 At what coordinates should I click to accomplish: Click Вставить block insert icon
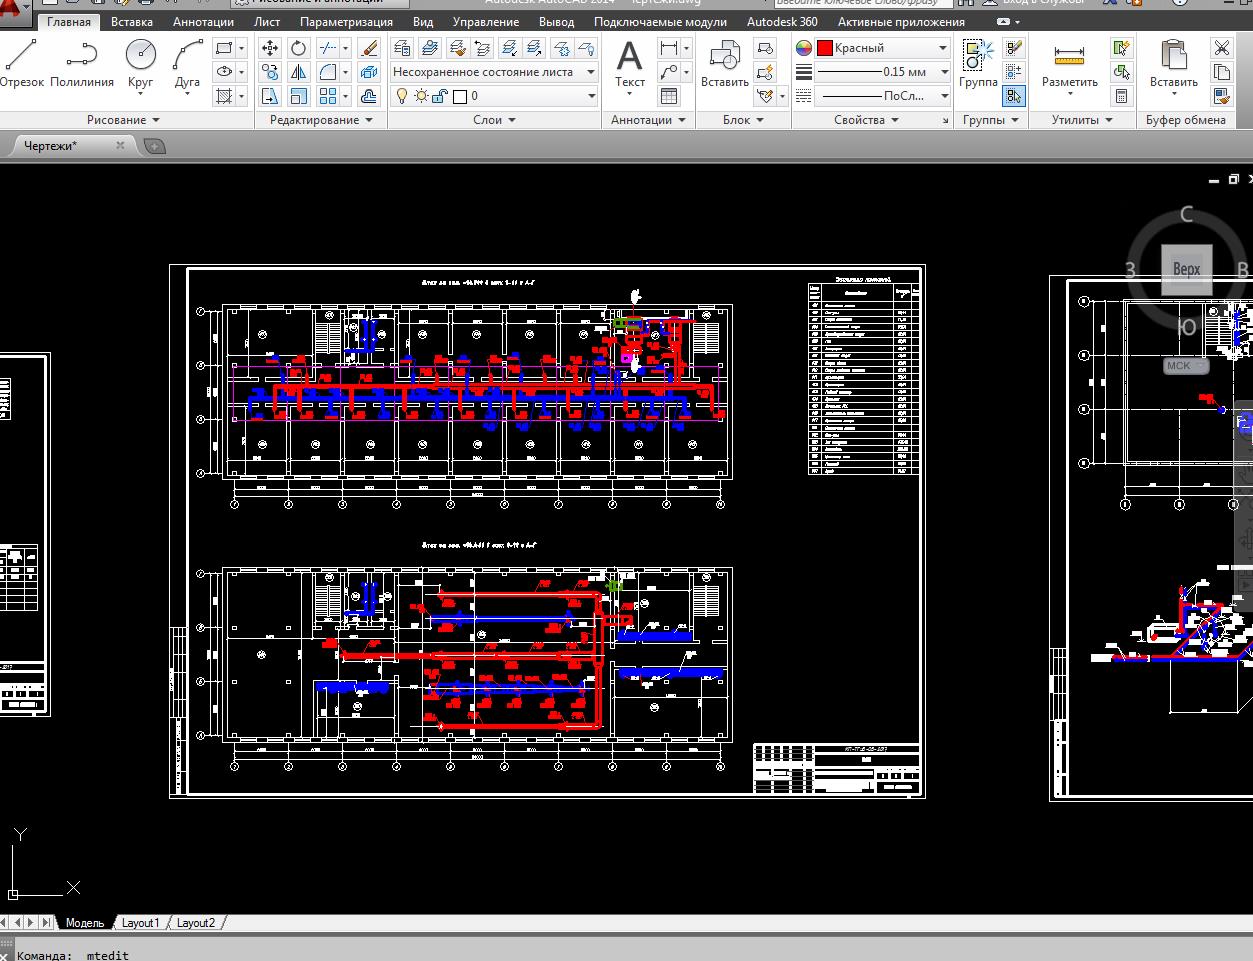tap(725, 64)
